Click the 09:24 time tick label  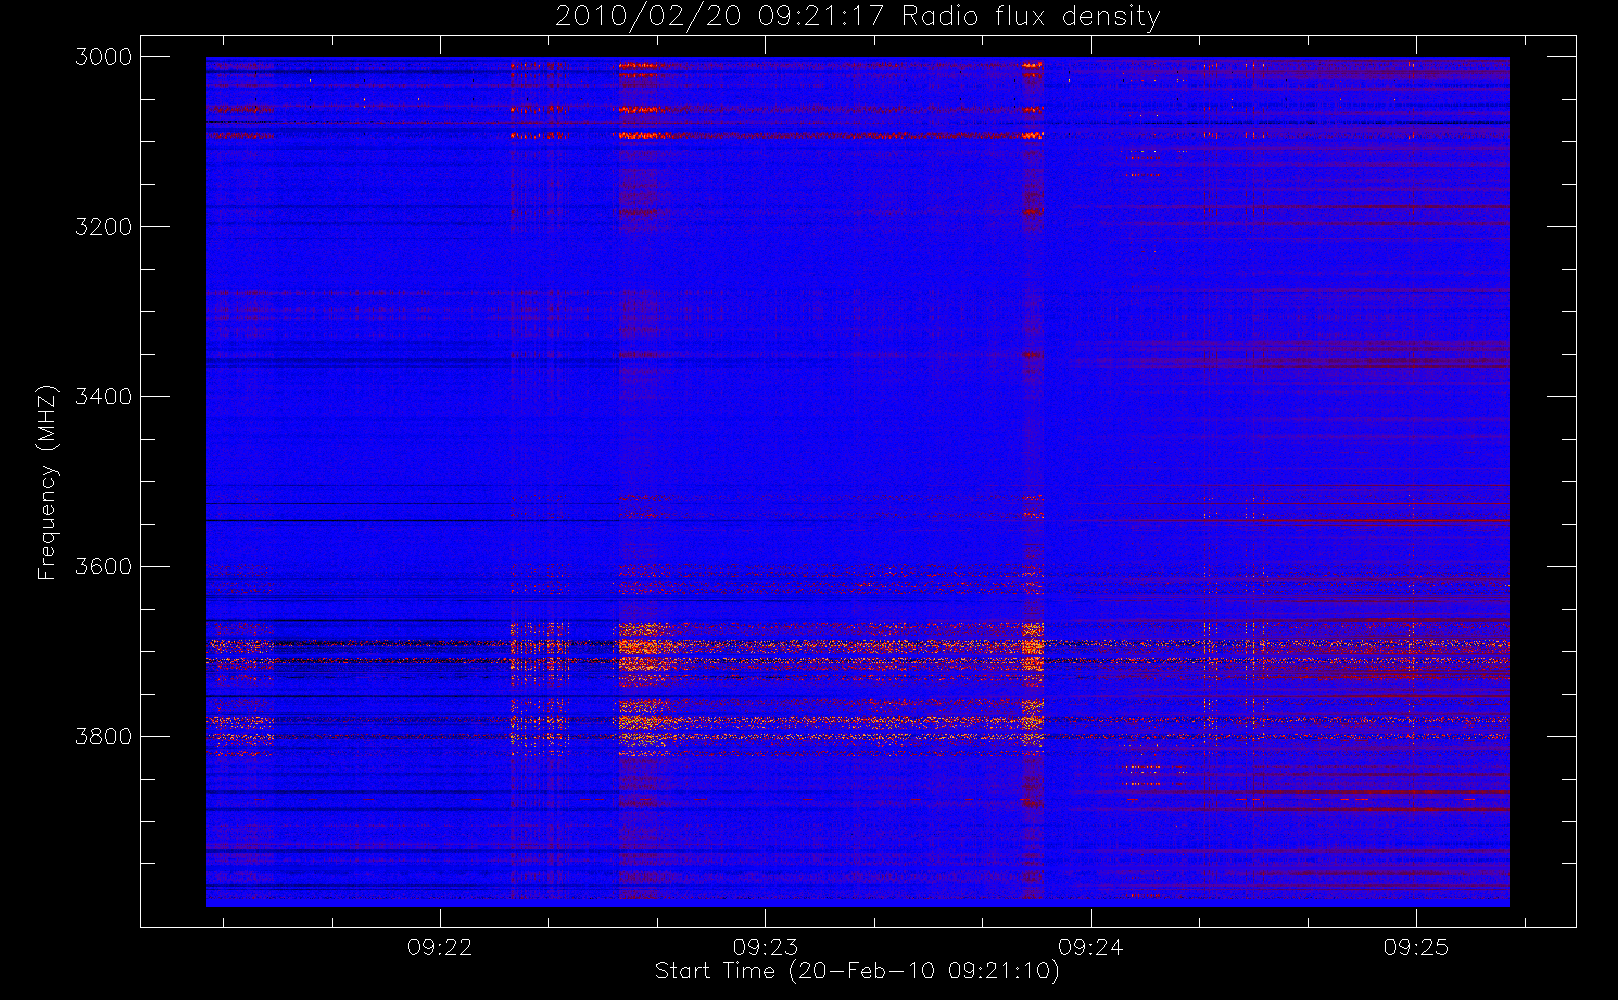[1091, 947]
